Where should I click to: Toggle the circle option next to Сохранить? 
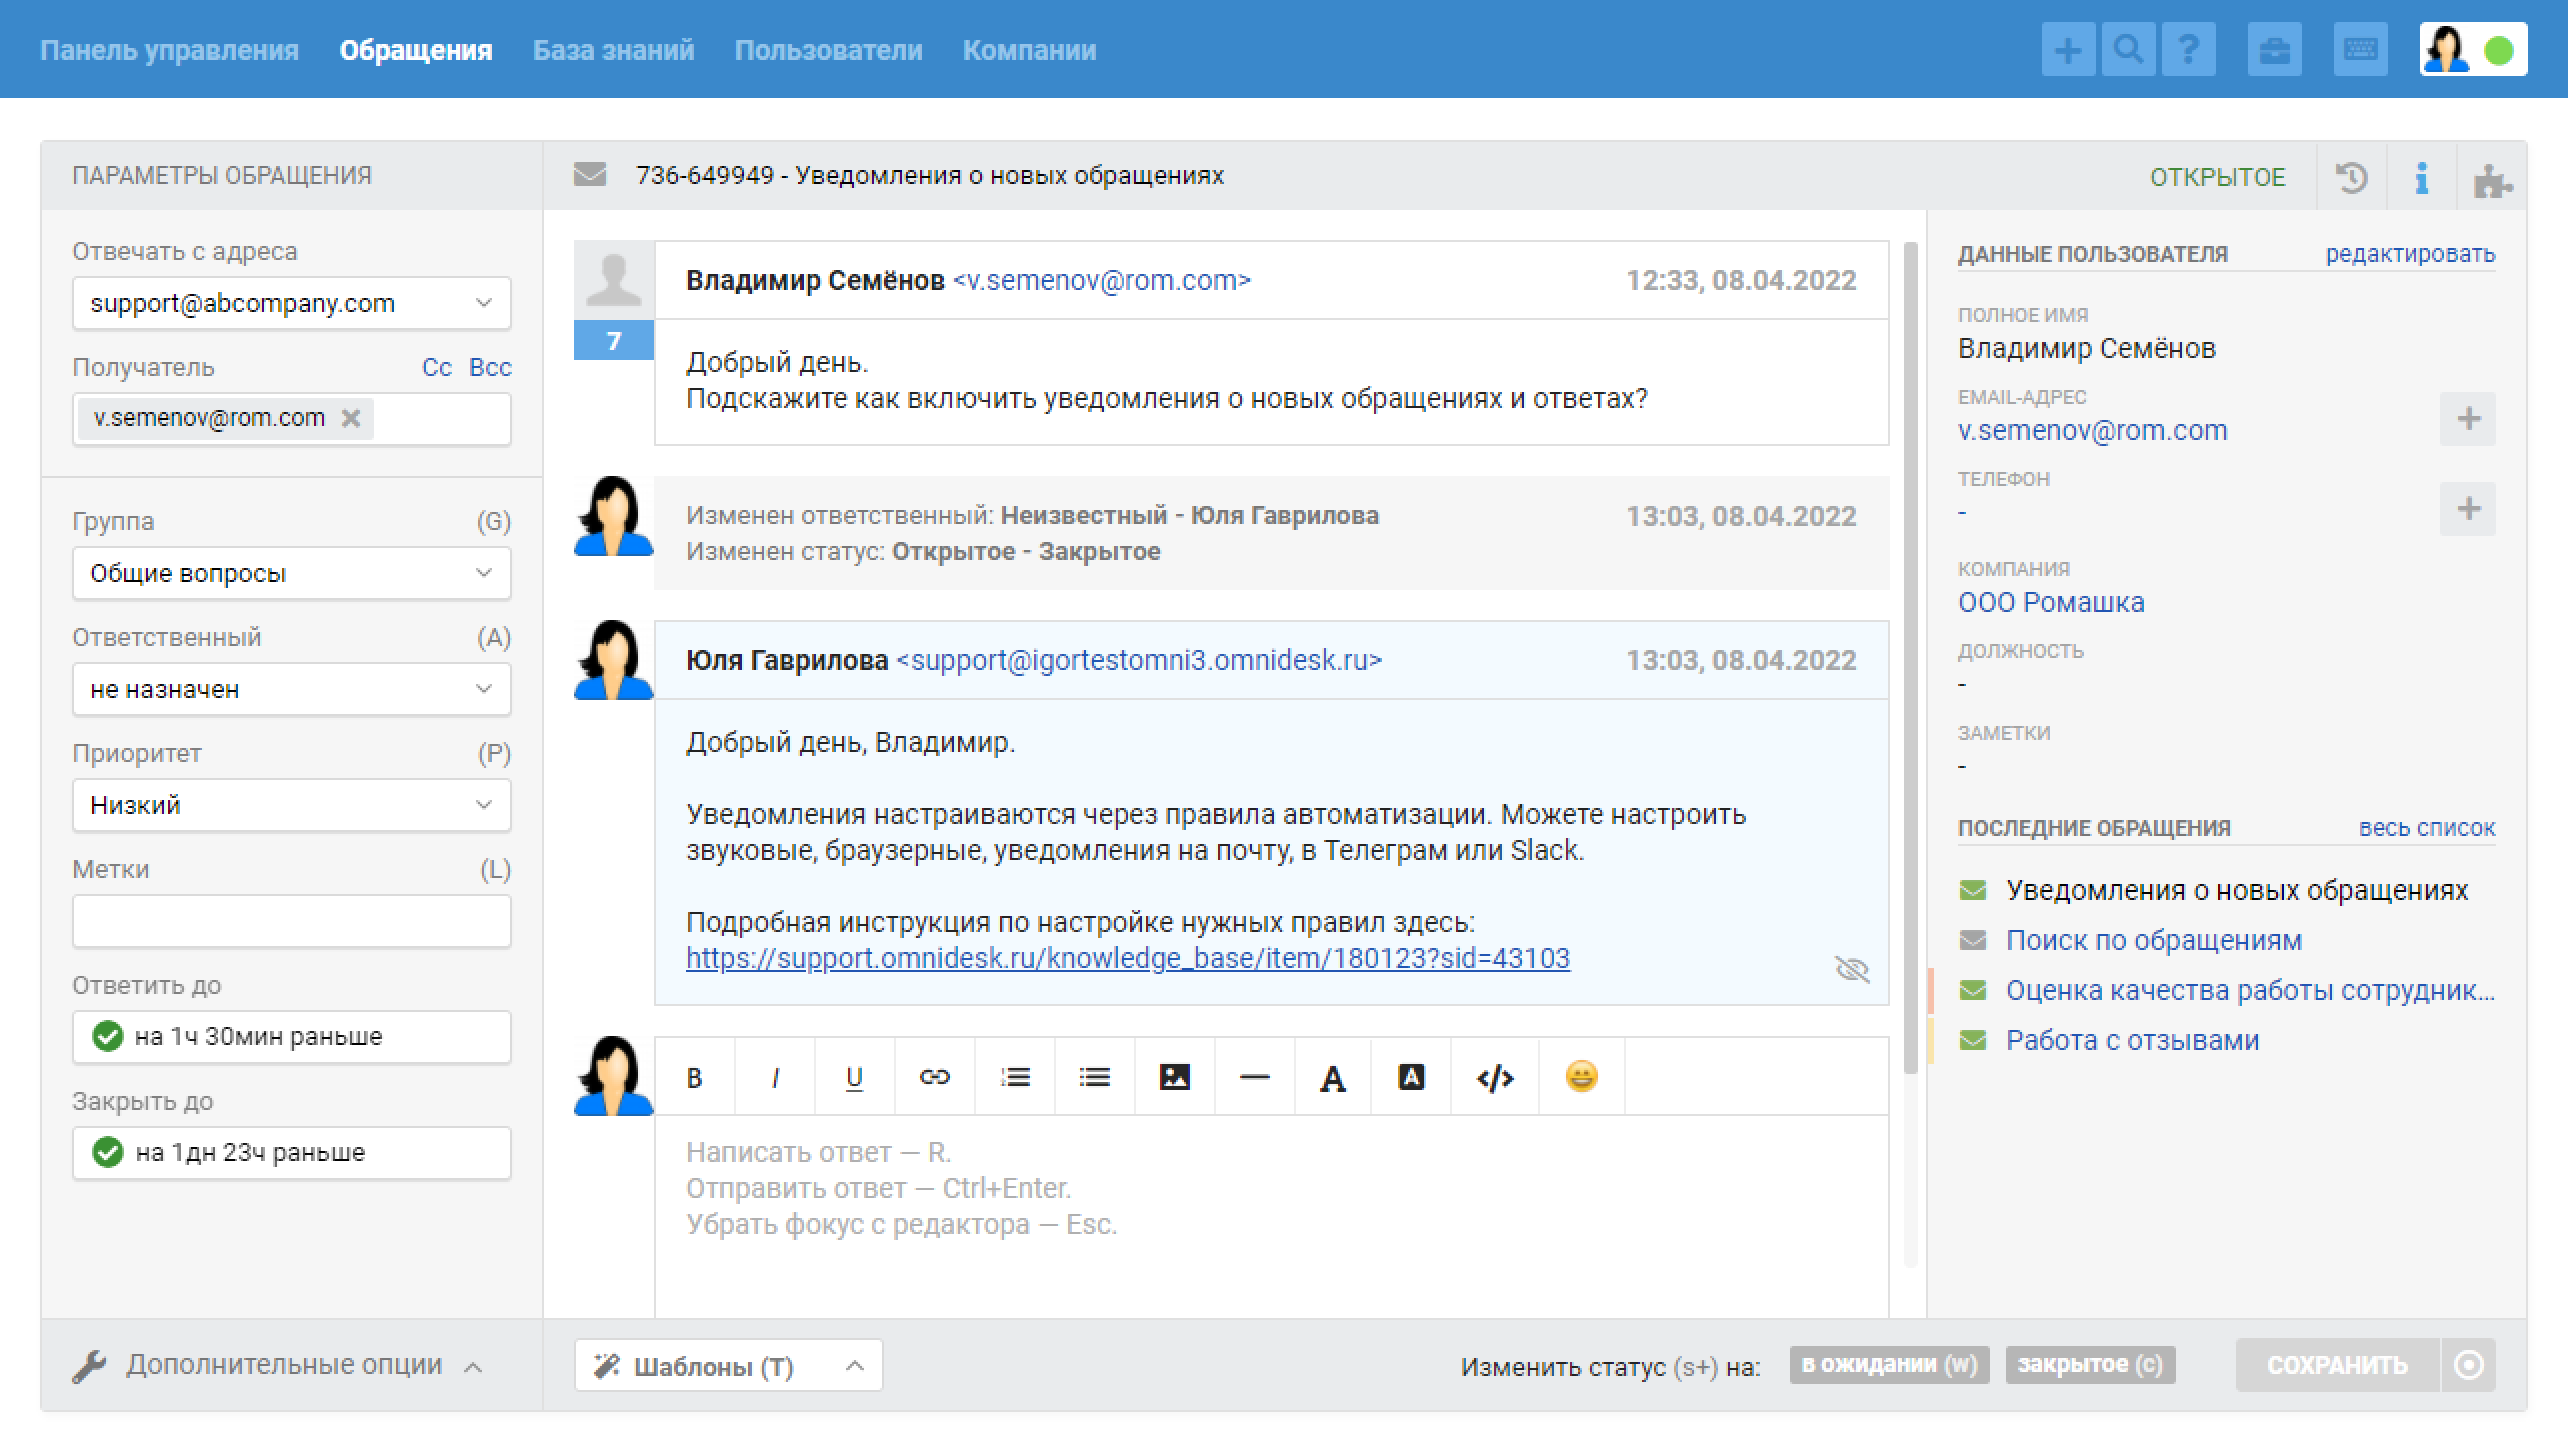pos(2469,1365)
